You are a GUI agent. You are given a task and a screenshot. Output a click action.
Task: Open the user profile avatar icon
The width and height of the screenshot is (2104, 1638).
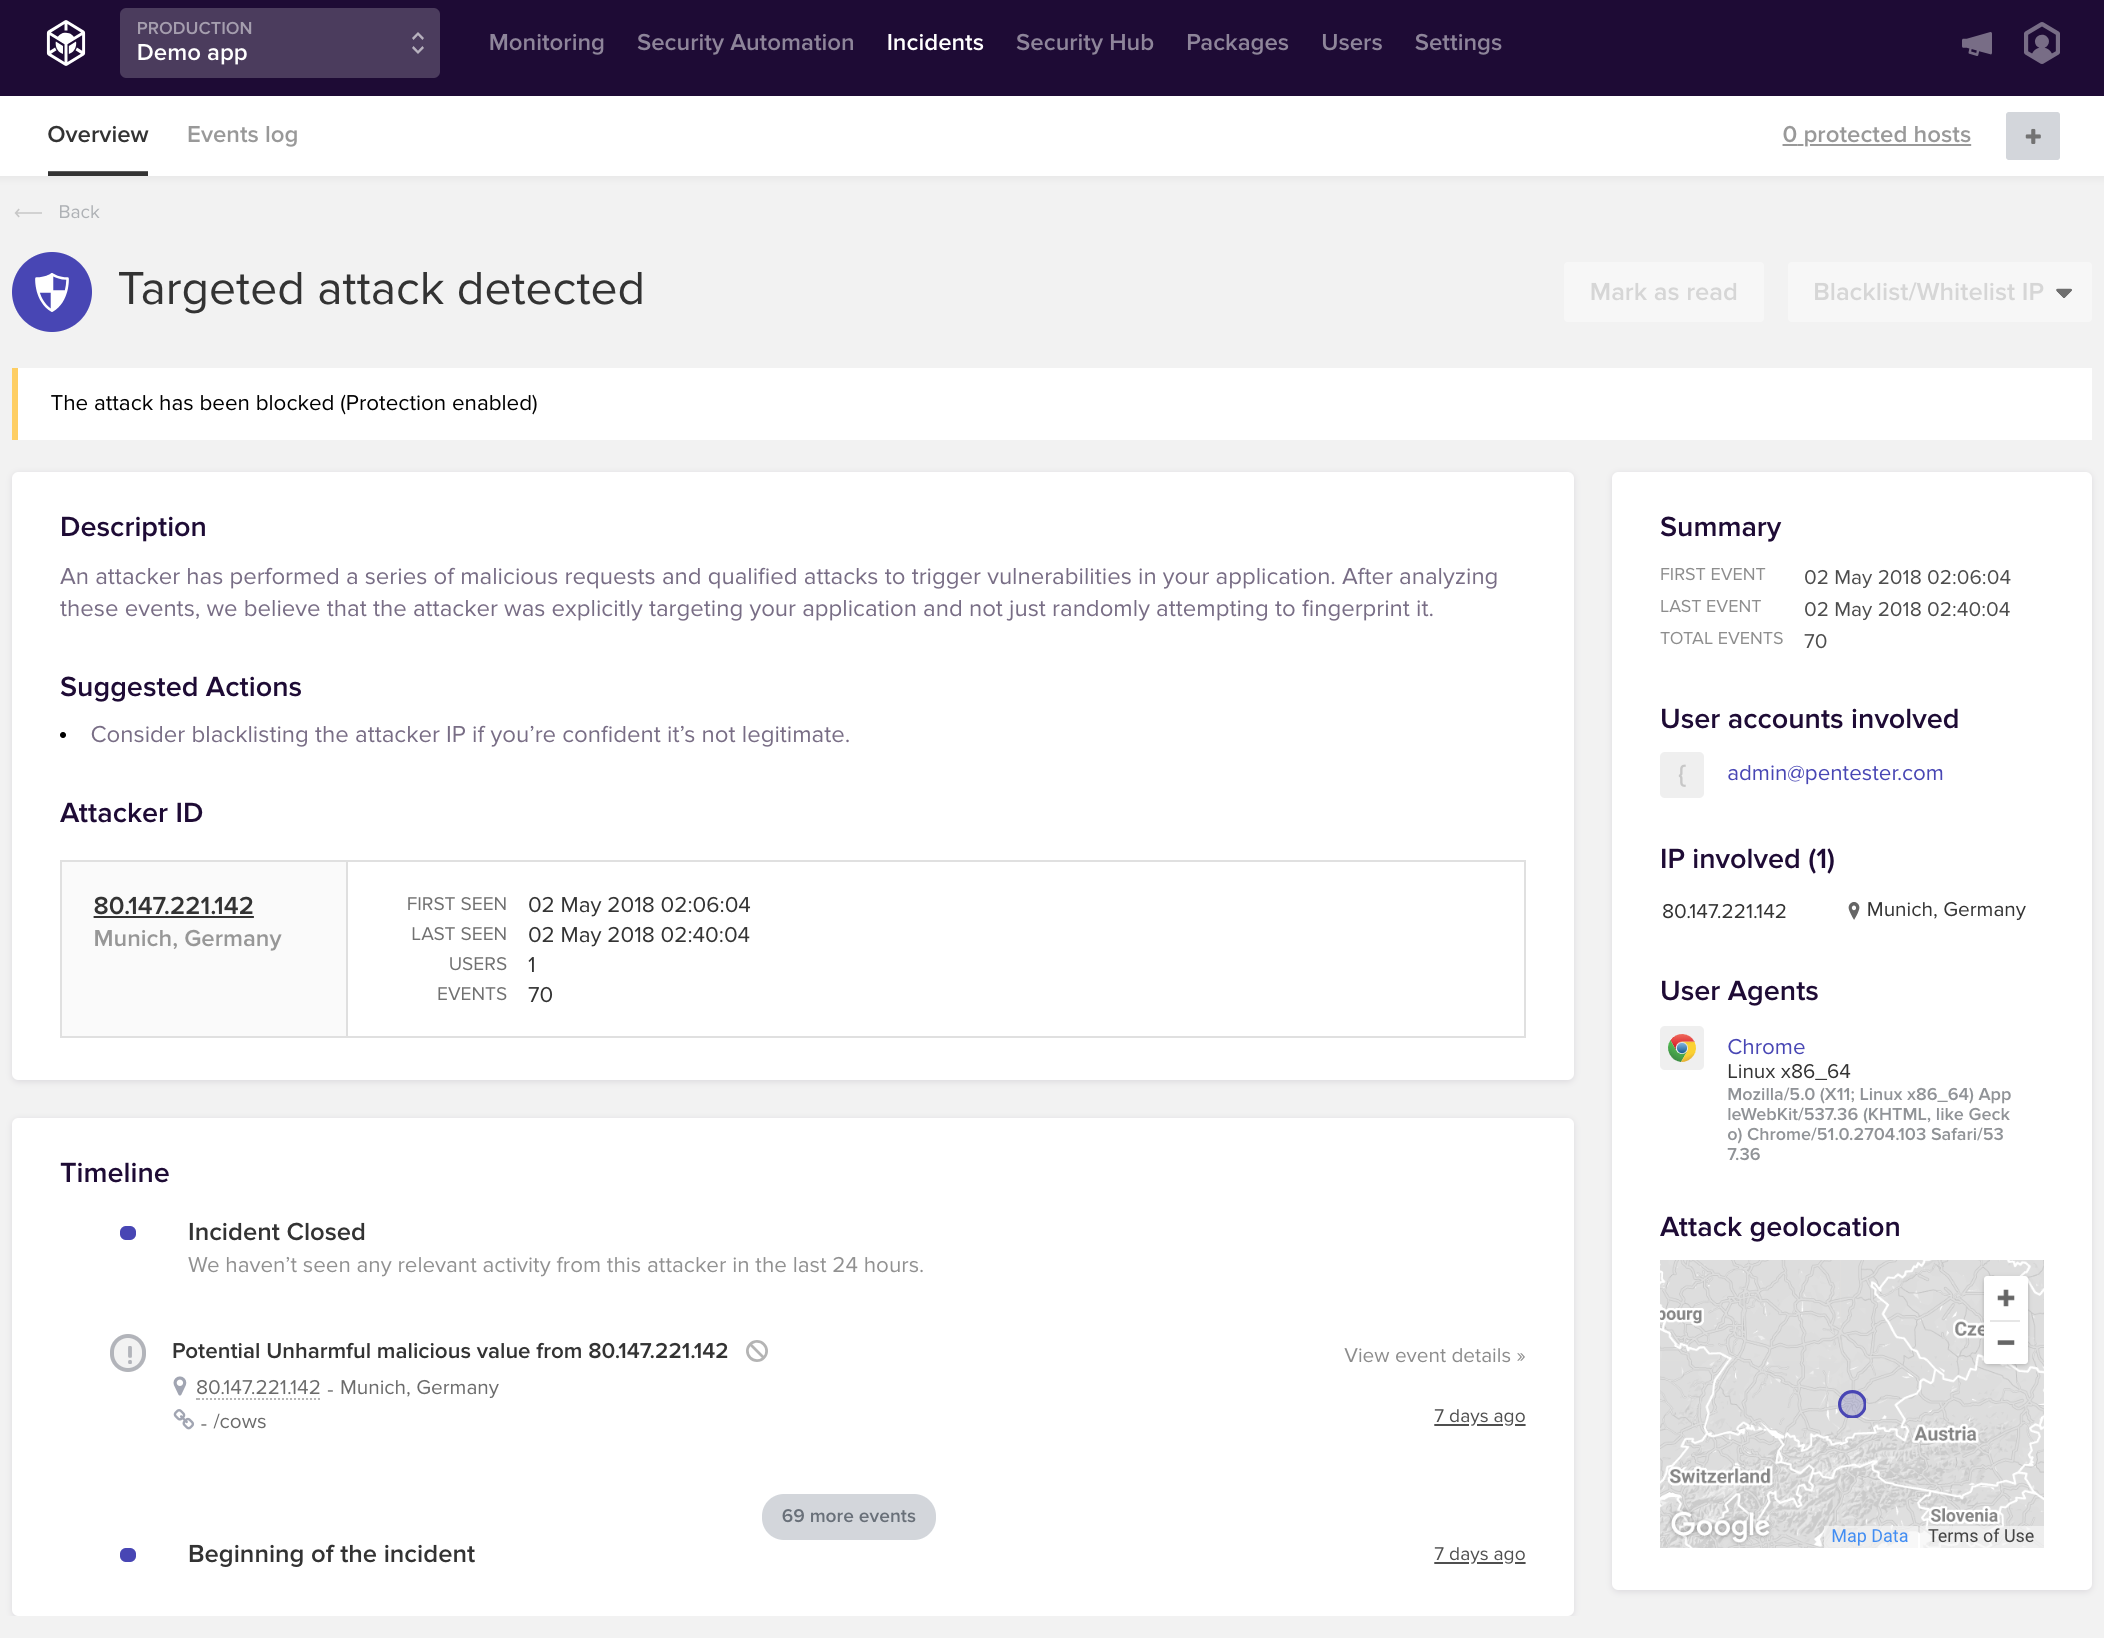(x=2041, y=43)
